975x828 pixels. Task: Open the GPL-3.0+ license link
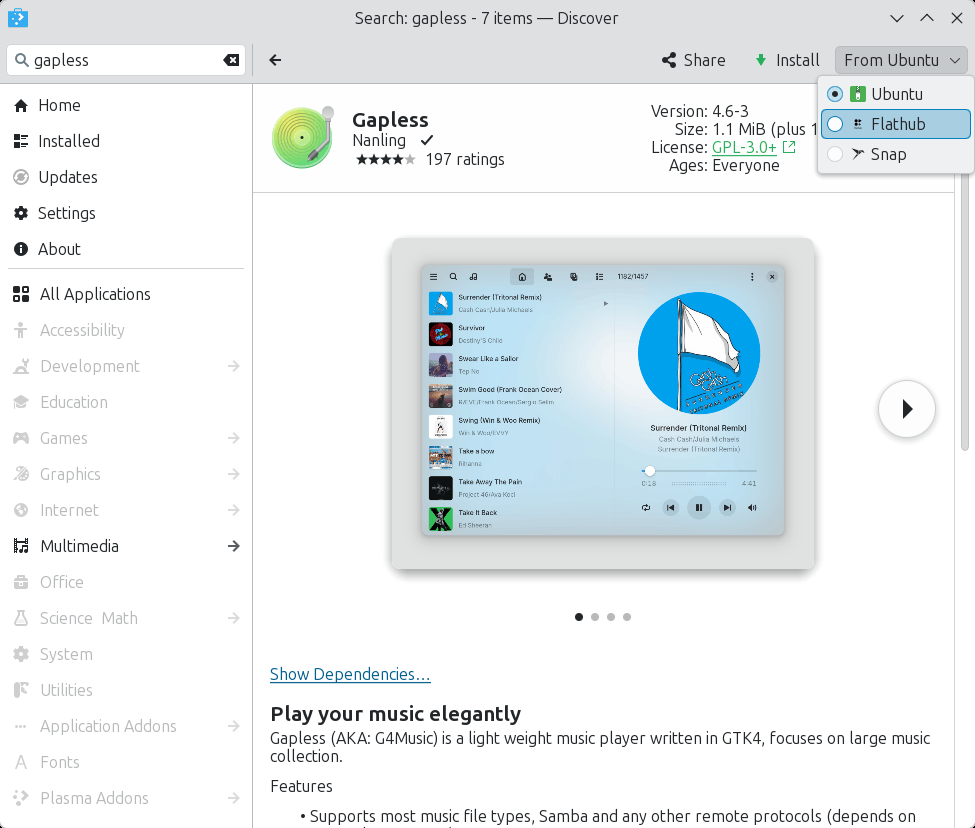tap(744, 147)
